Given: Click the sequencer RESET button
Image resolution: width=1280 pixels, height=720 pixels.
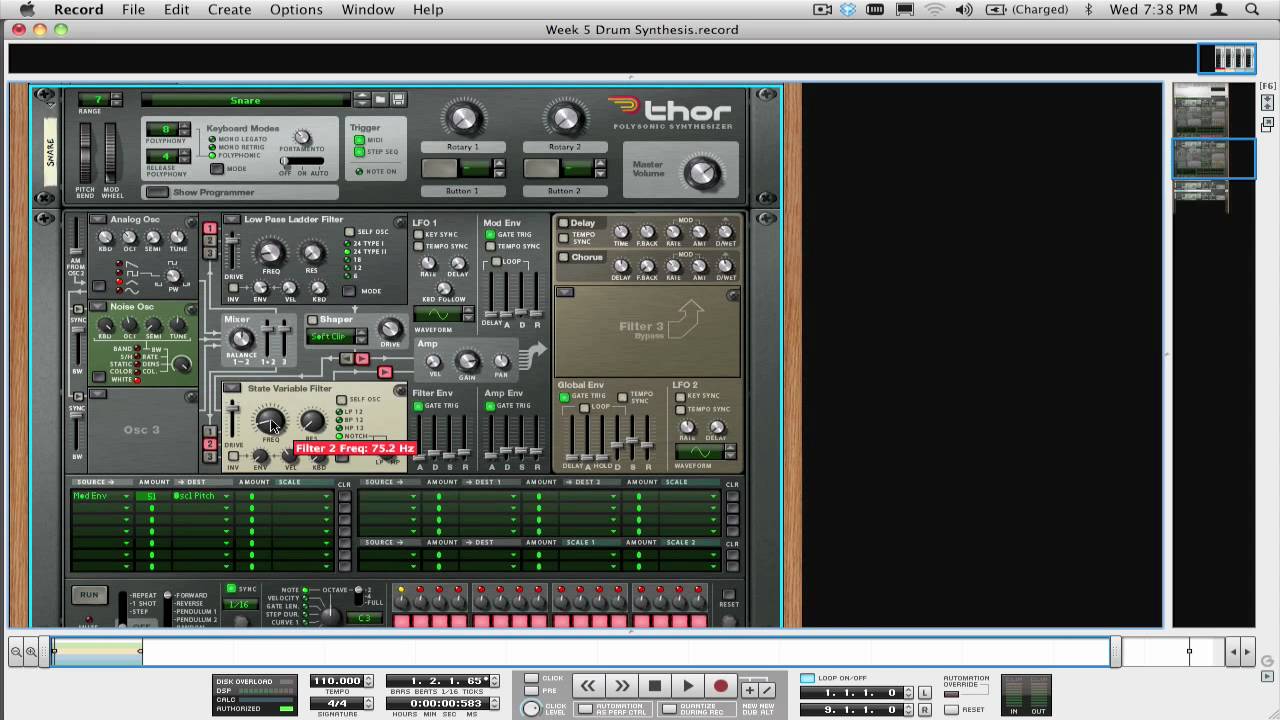Looking at the screenshot, I should (729, 595).
